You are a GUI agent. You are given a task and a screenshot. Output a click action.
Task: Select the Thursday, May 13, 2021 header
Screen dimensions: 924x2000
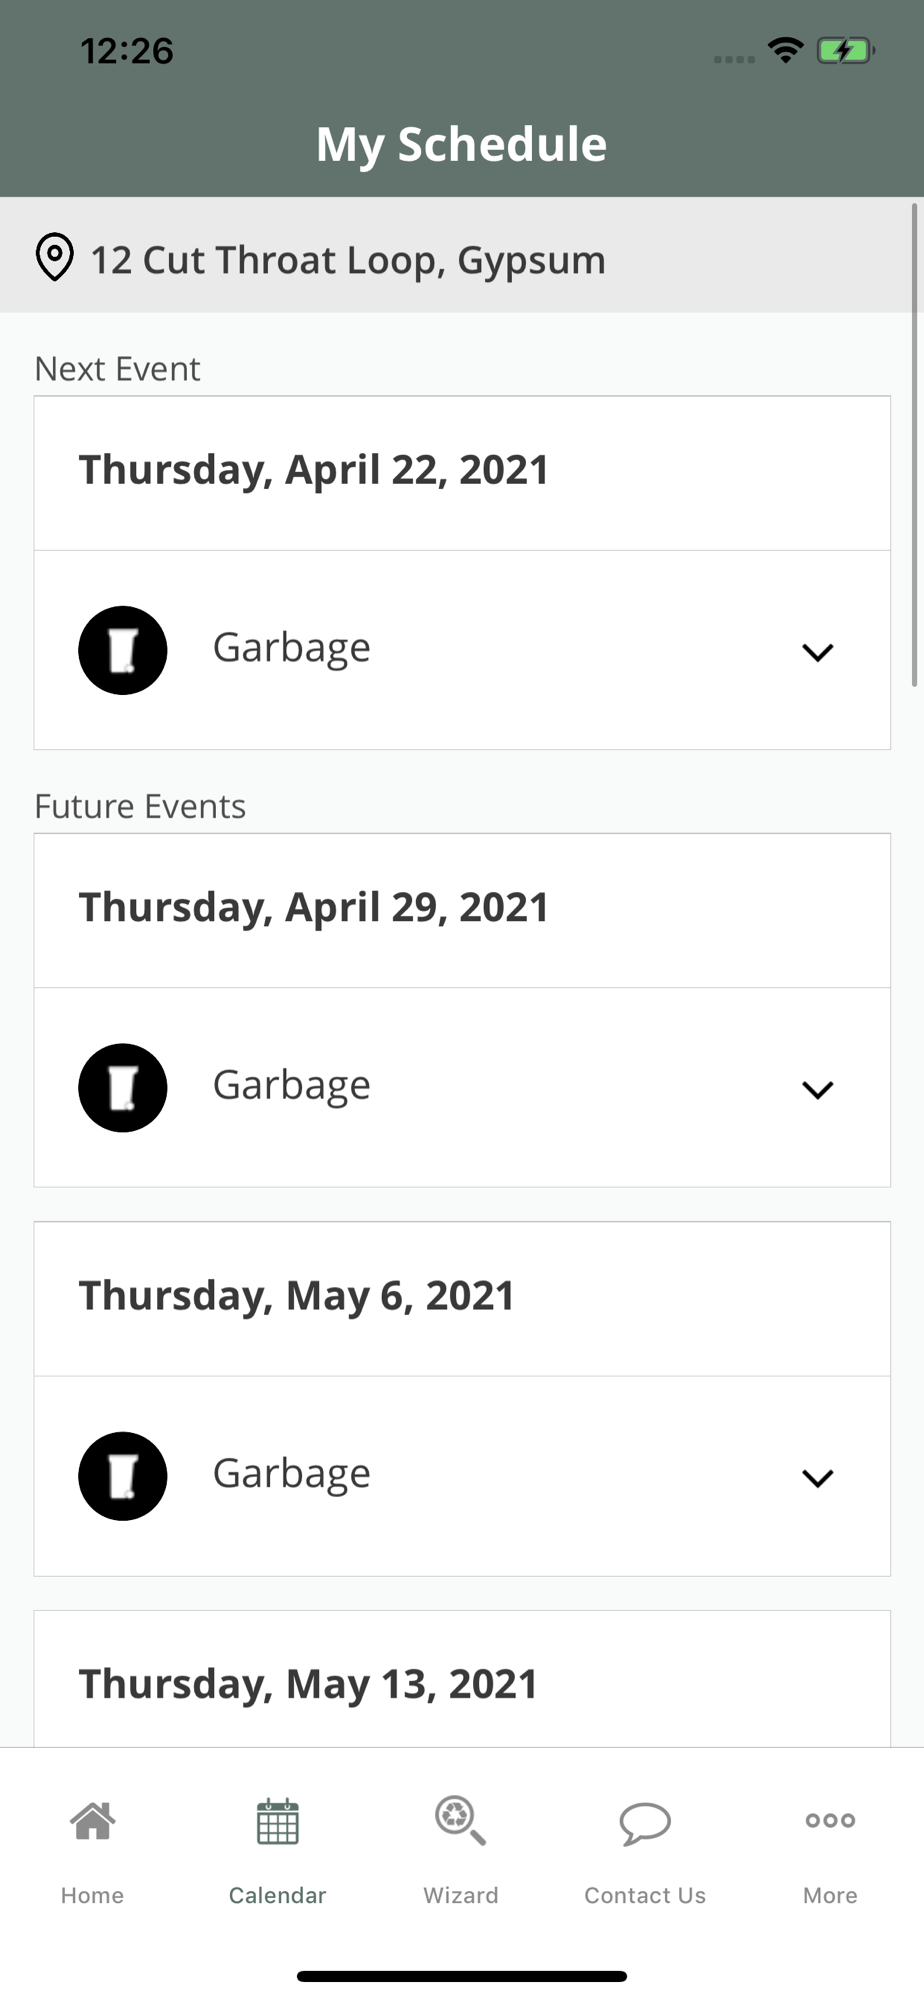click(x=308, y=1684)
